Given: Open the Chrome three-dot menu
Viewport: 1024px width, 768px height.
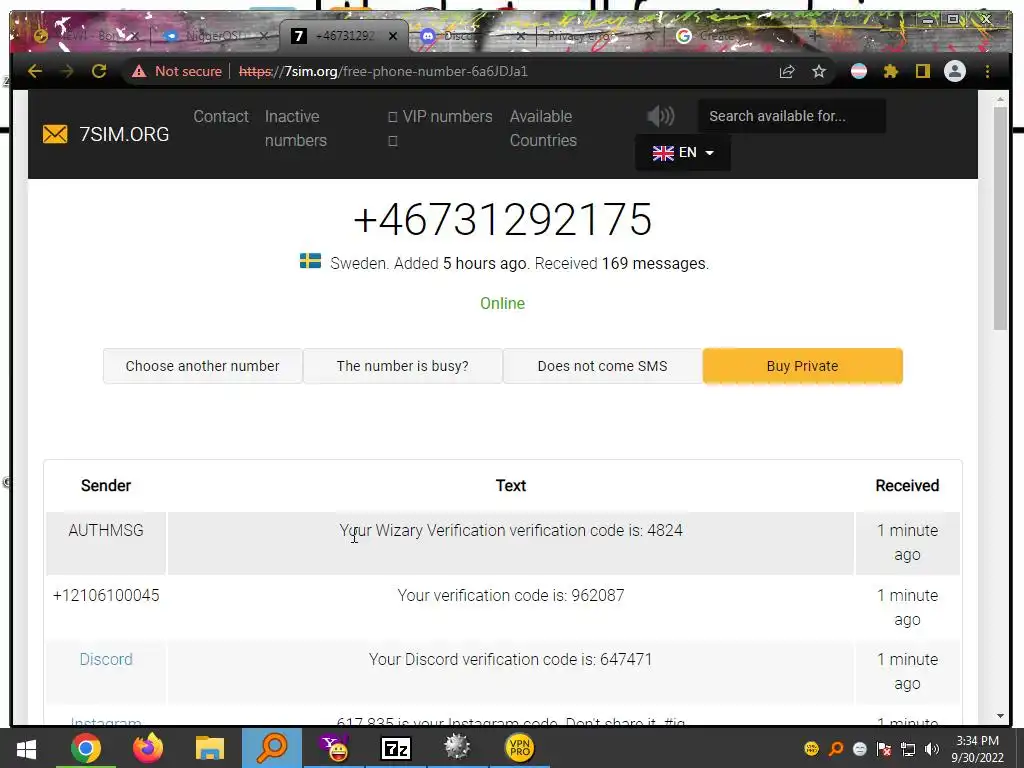Looking at the screenshot, I should [x=987, y=71].
